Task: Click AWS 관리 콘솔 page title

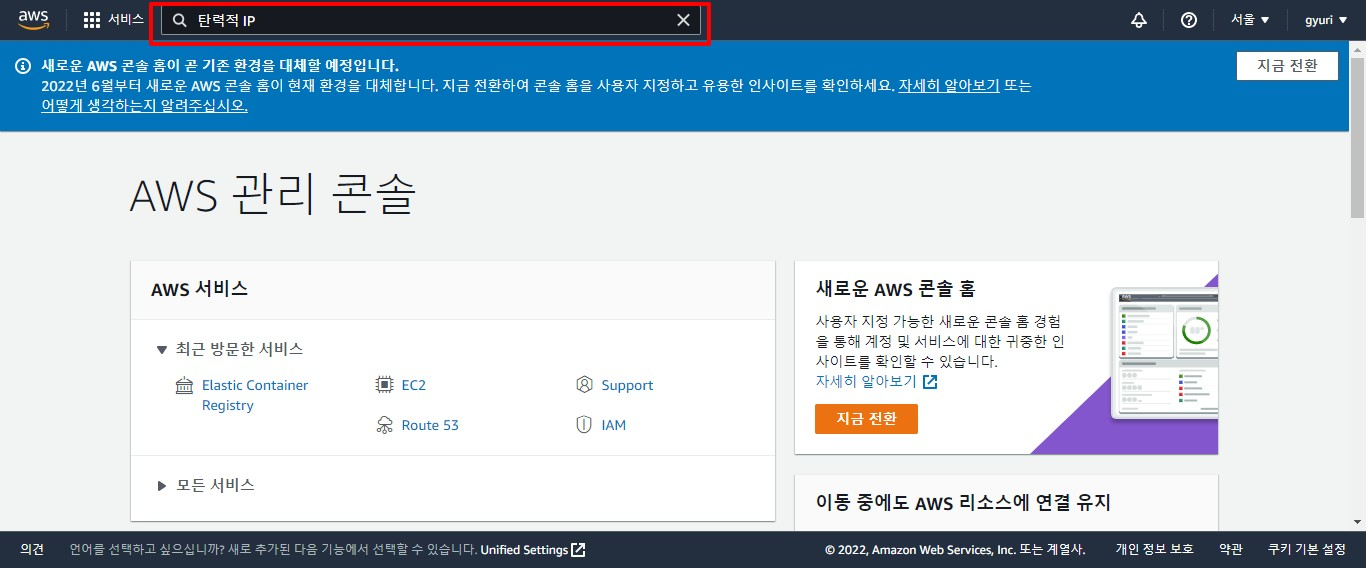Action: coord(273,194)
